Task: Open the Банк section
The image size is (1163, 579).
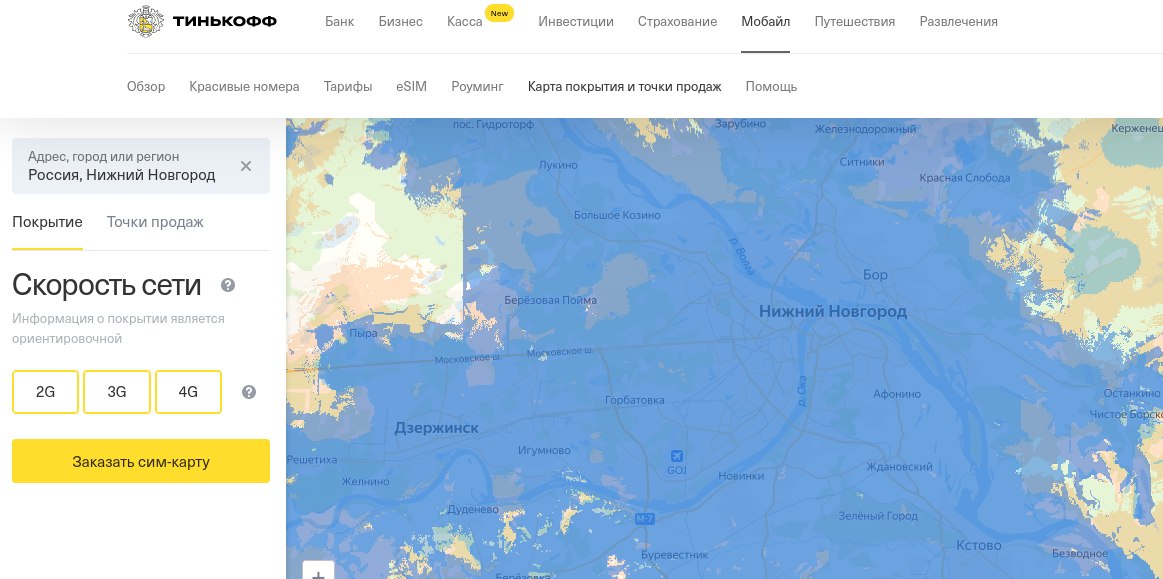Action: coord(340,21)
